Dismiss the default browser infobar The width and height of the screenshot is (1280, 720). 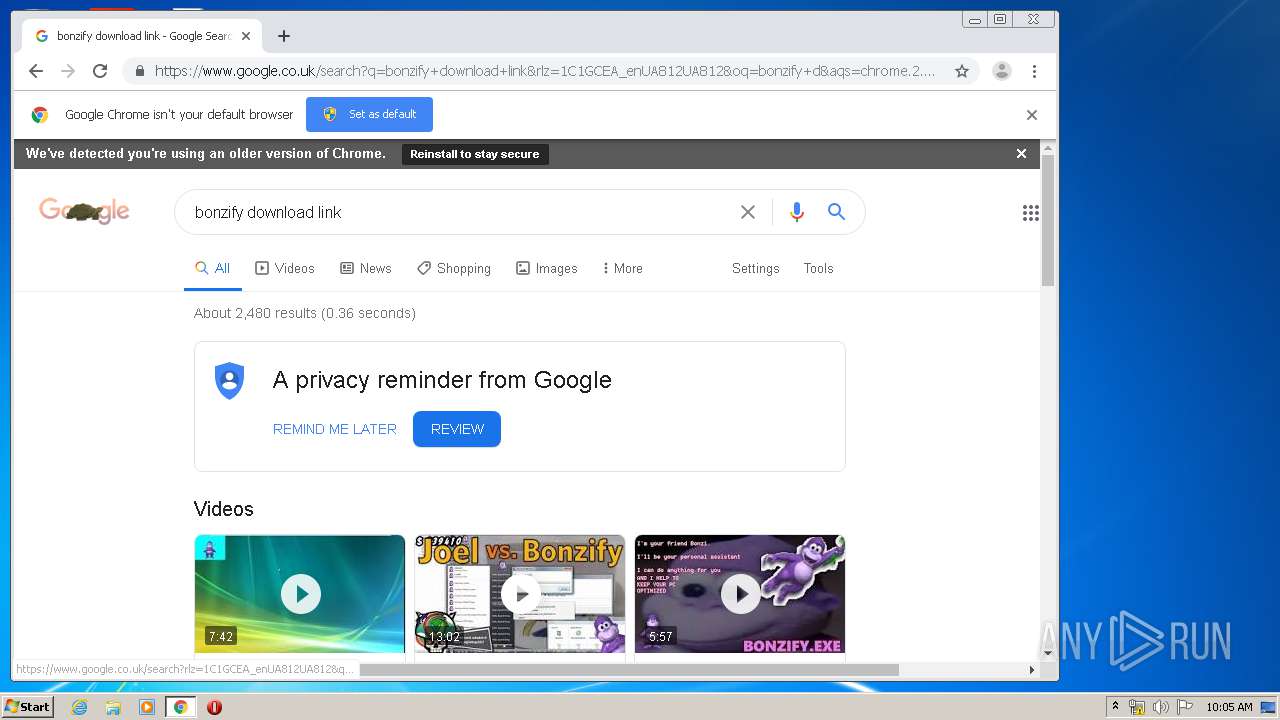coord(1032,115)
